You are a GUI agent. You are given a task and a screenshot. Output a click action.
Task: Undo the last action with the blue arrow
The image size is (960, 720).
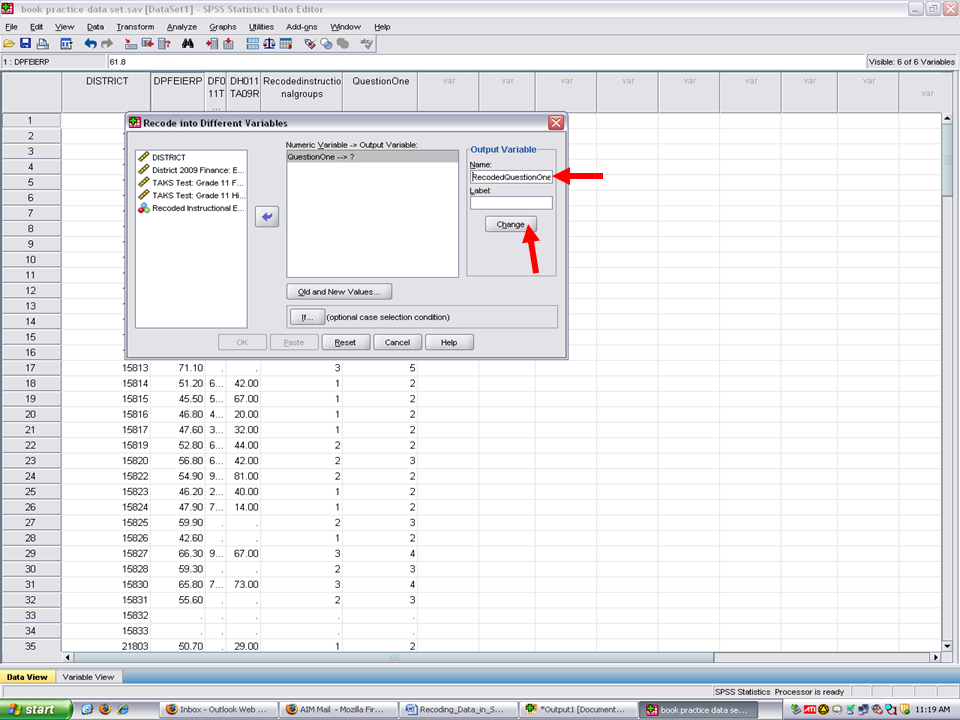(x=91, y=44)
